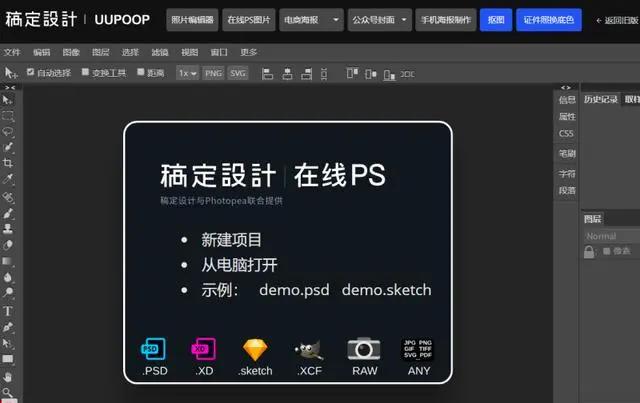
Task: Open the demo.psd example link
Action: pyautogui.click(x=294, y=290)
